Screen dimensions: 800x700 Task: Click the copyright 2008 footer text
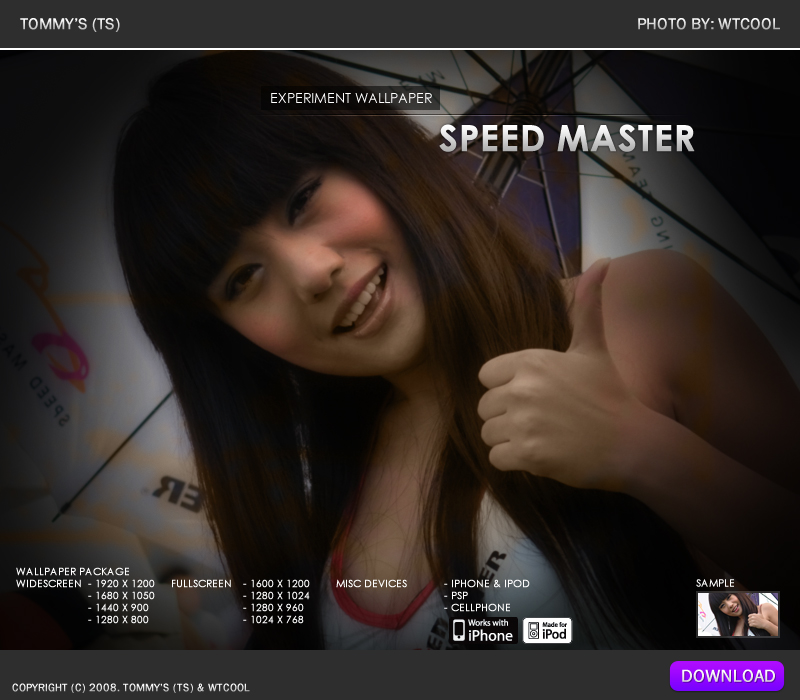131,687
